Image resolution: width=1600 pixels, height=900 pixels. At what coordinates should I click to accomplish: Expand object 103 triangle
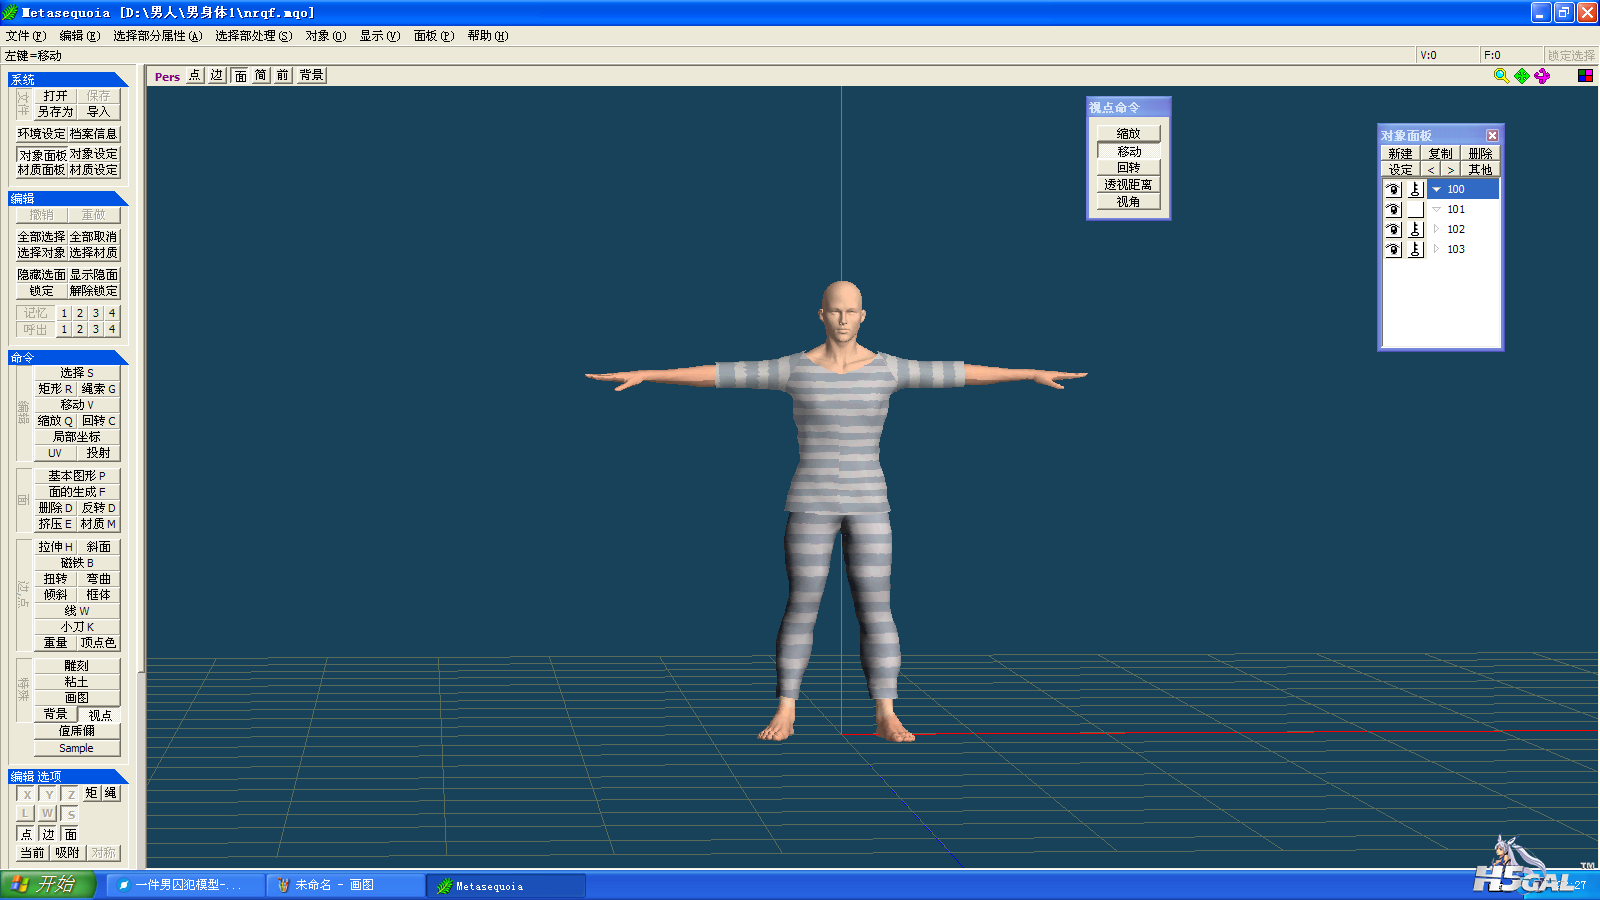coord(1436,249)
